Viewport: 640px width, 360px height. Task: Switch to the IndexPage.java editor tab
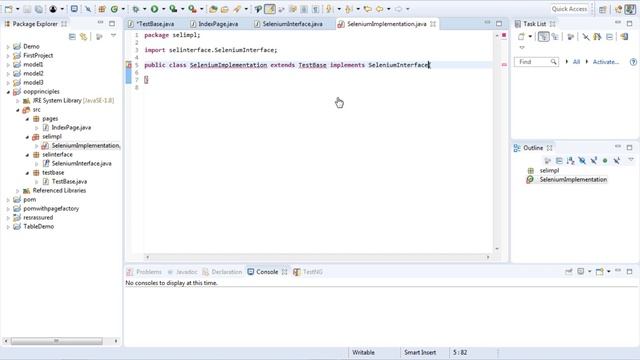214,24
